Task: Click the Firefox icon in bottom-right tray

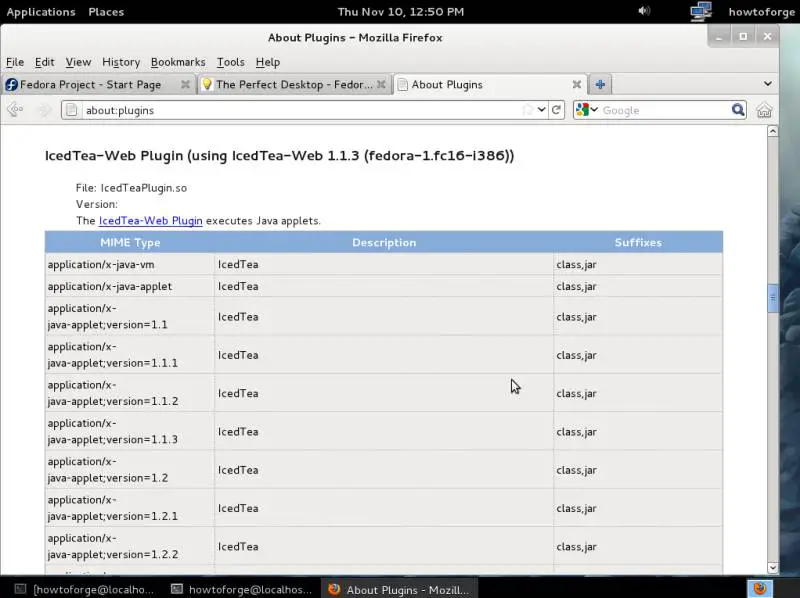Action: (760, 589)
